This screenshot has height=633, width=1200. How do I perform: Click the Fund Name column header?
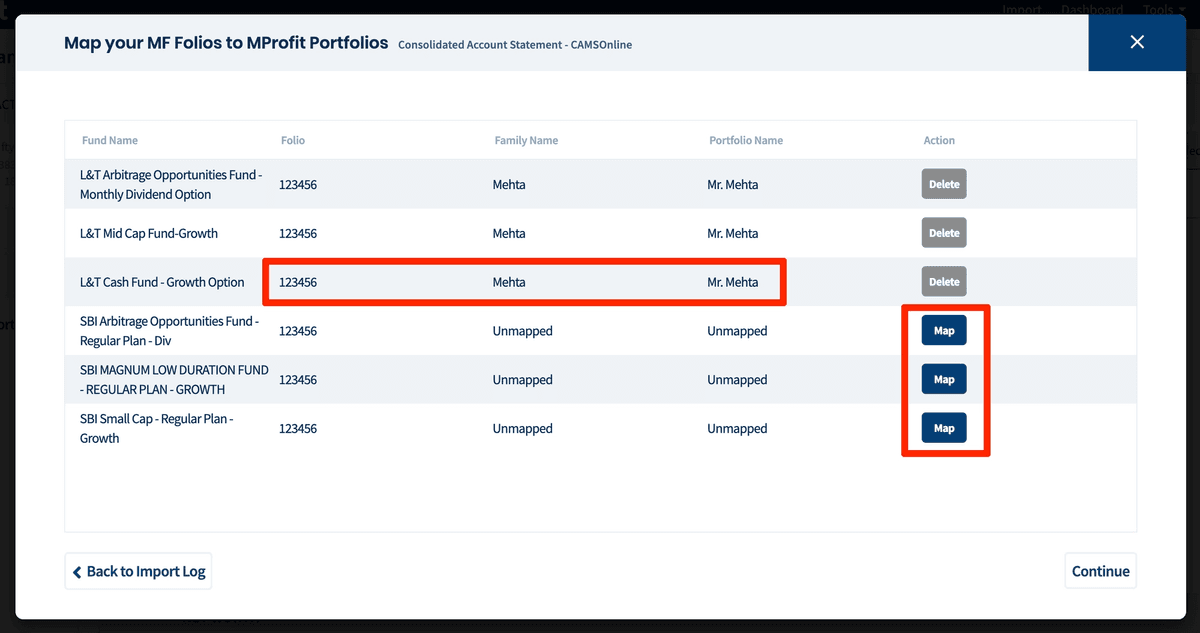pos(110,140)
